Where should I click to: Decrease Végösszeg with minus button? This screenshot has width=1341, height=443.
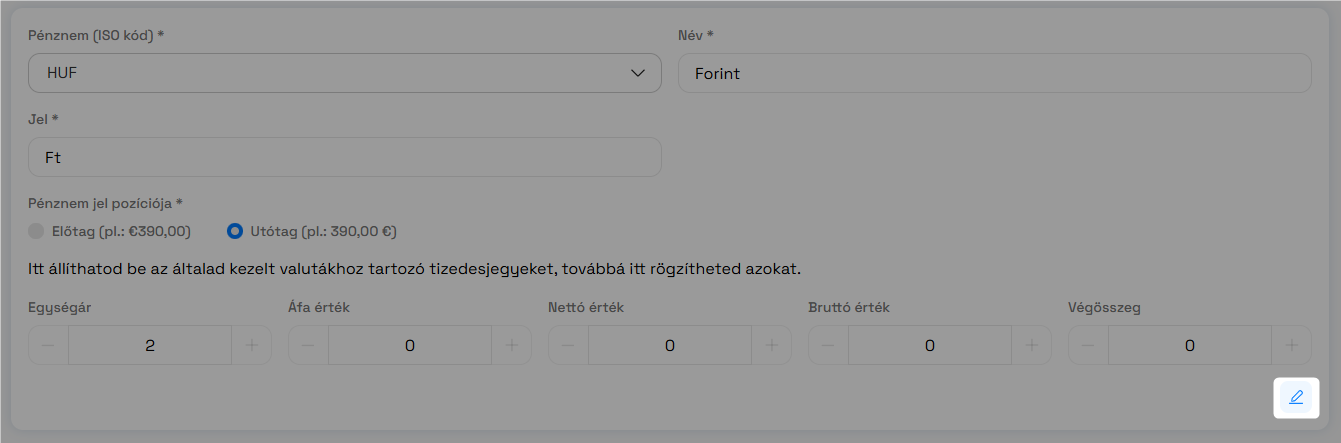pyautogui.click(x=1088, y=345)
